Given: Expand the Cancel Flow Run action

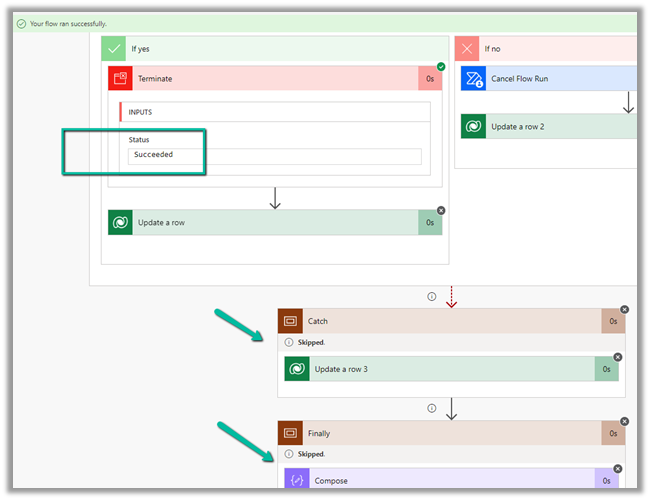Looking at the screenshot, I should pos(549,78).
